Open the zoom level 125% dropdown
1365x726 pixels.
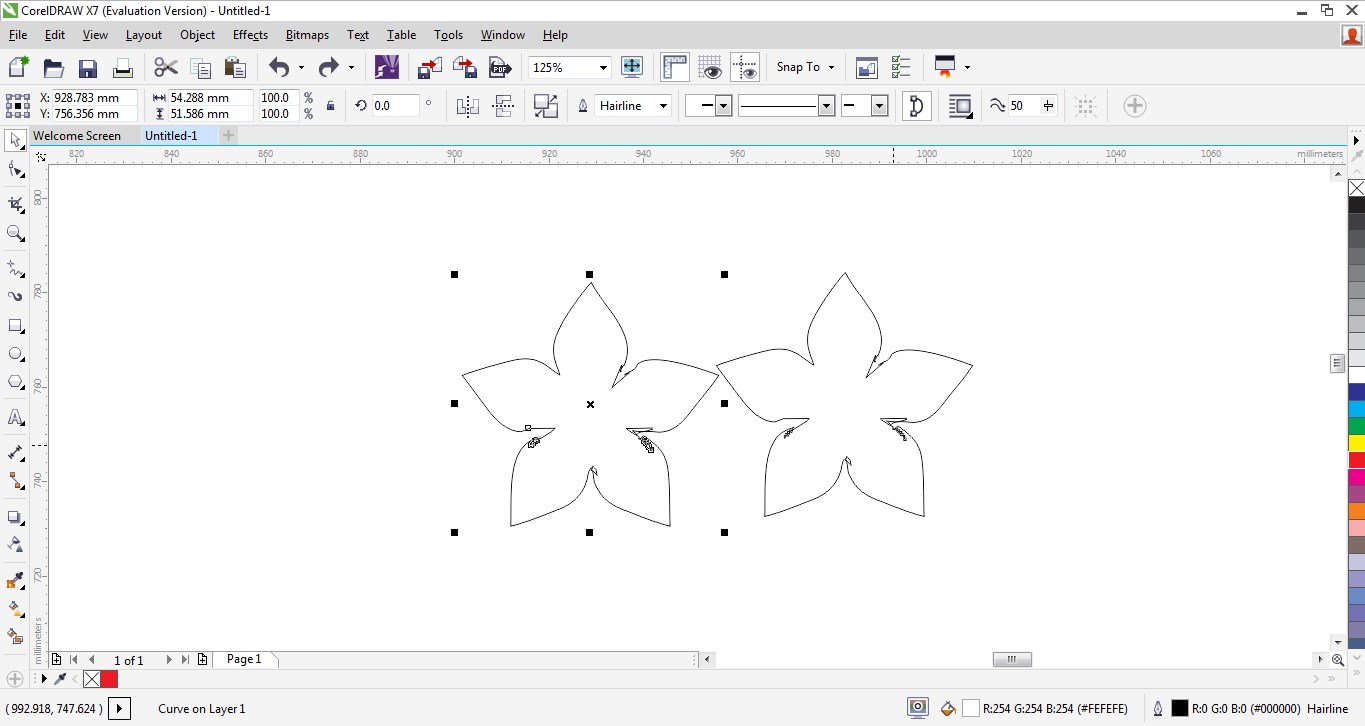603,67
